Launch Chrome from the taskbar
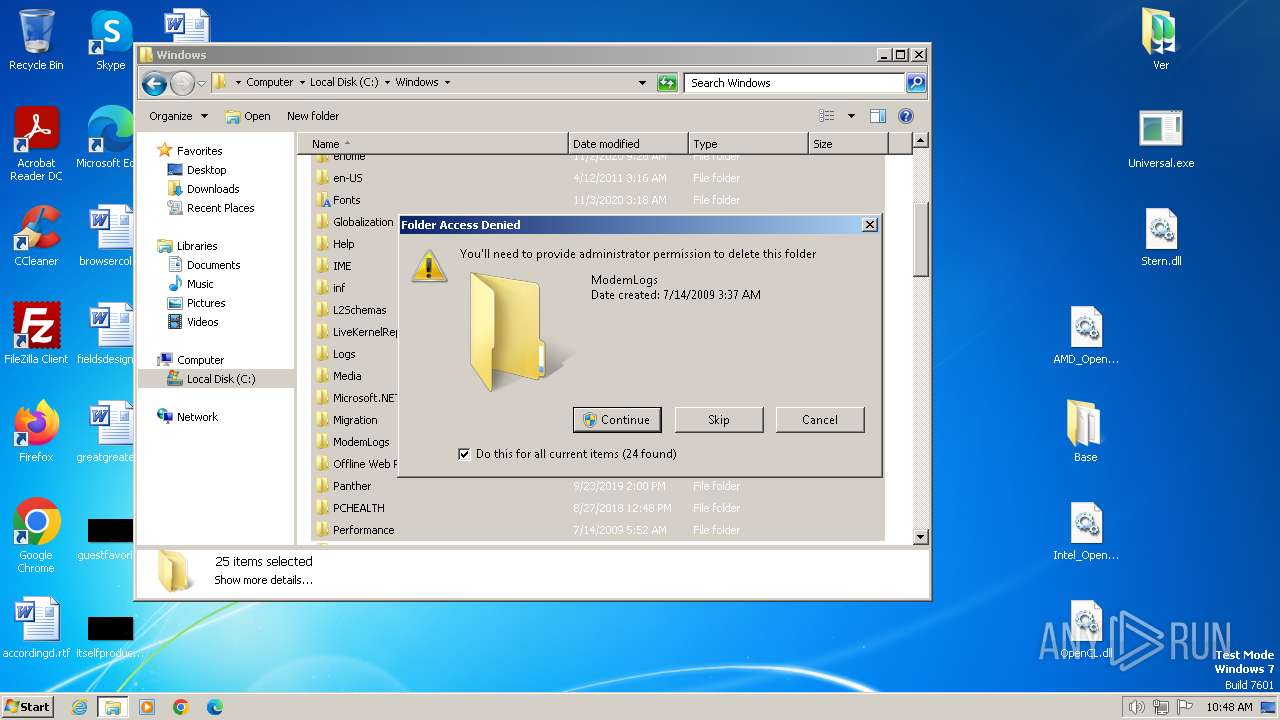 (x=181, y=707)
